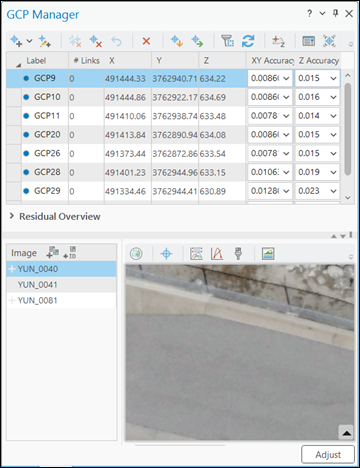Screen dimensions: 360x468
Task: Click the filter GCPs funnel icon
Action: point(227,41)
